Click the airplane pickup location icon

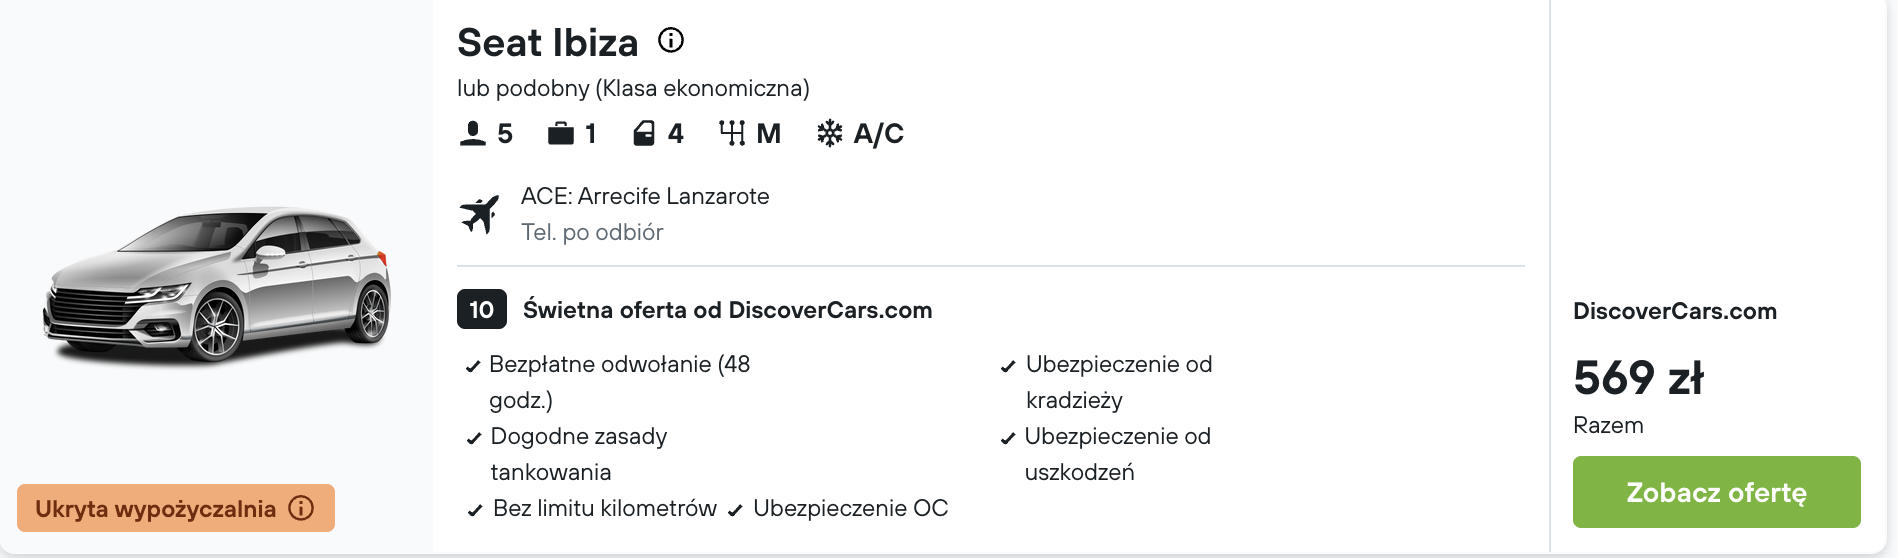(x=480, y=214)
